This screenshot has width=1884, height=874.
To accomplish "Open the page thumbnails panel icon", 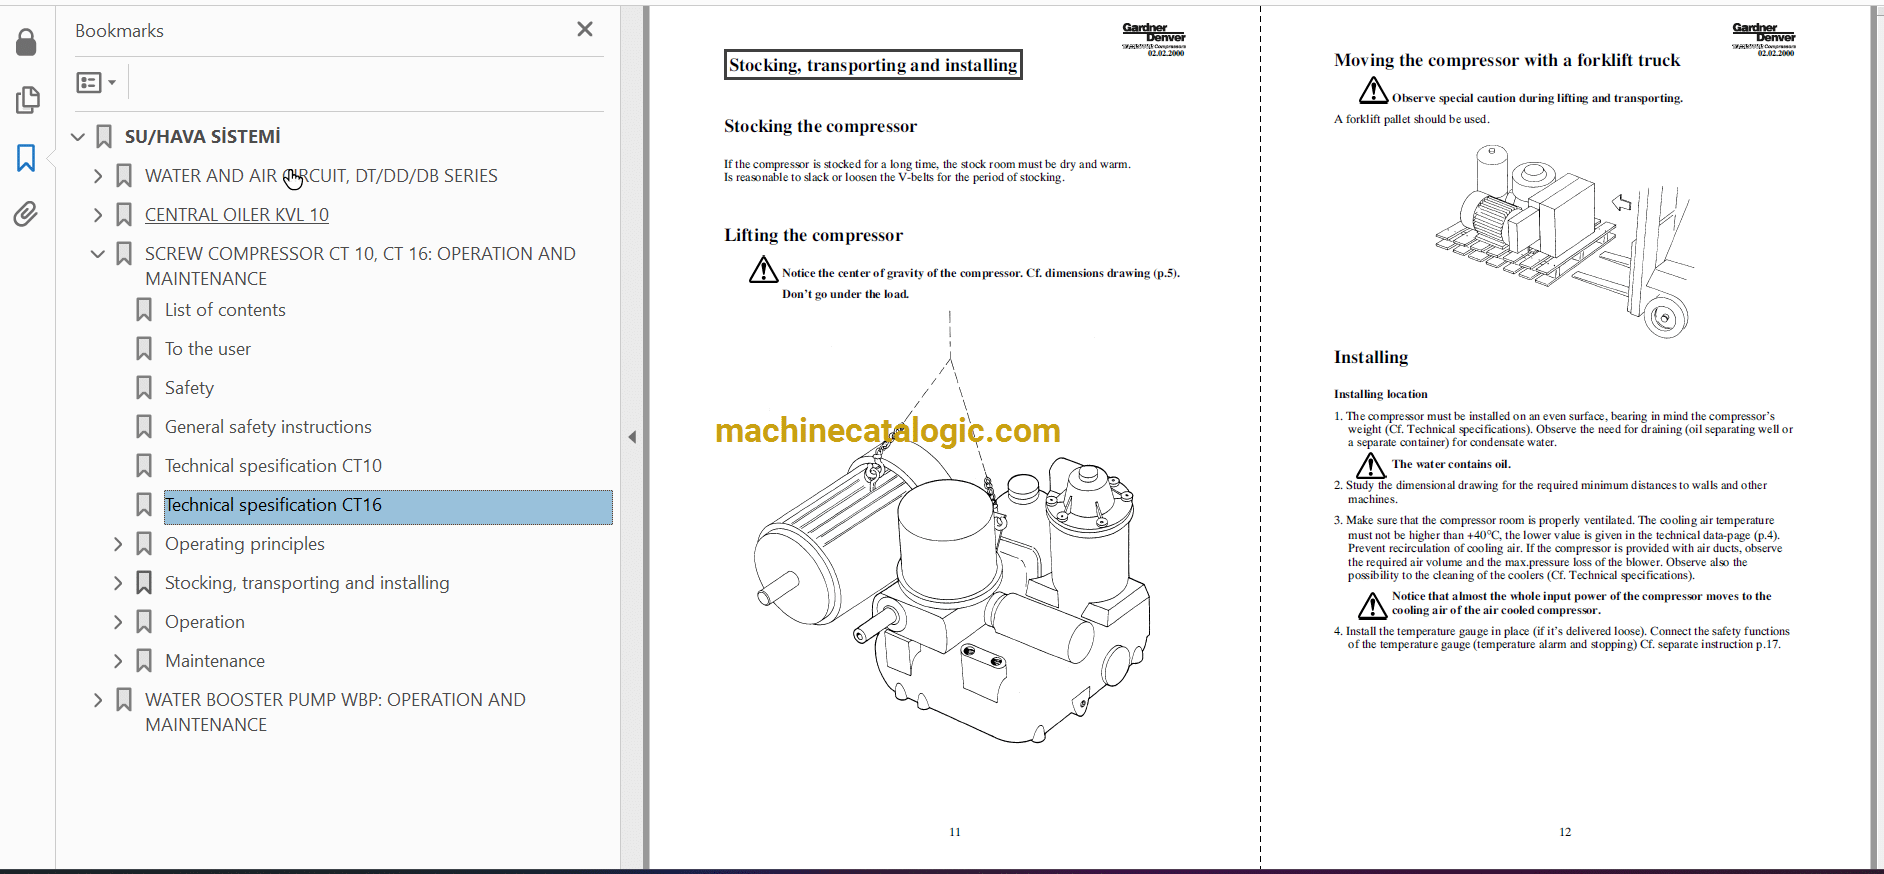I will click(27, 100).
